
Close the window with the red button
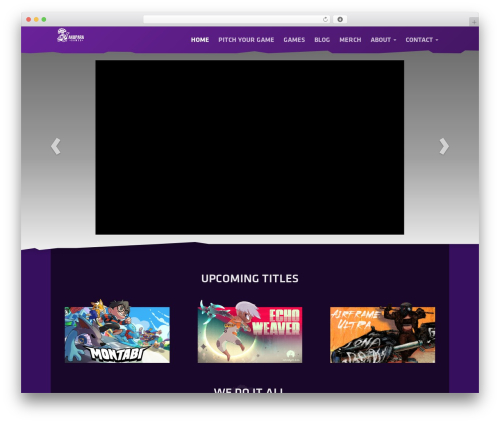[x=29, y=19]
